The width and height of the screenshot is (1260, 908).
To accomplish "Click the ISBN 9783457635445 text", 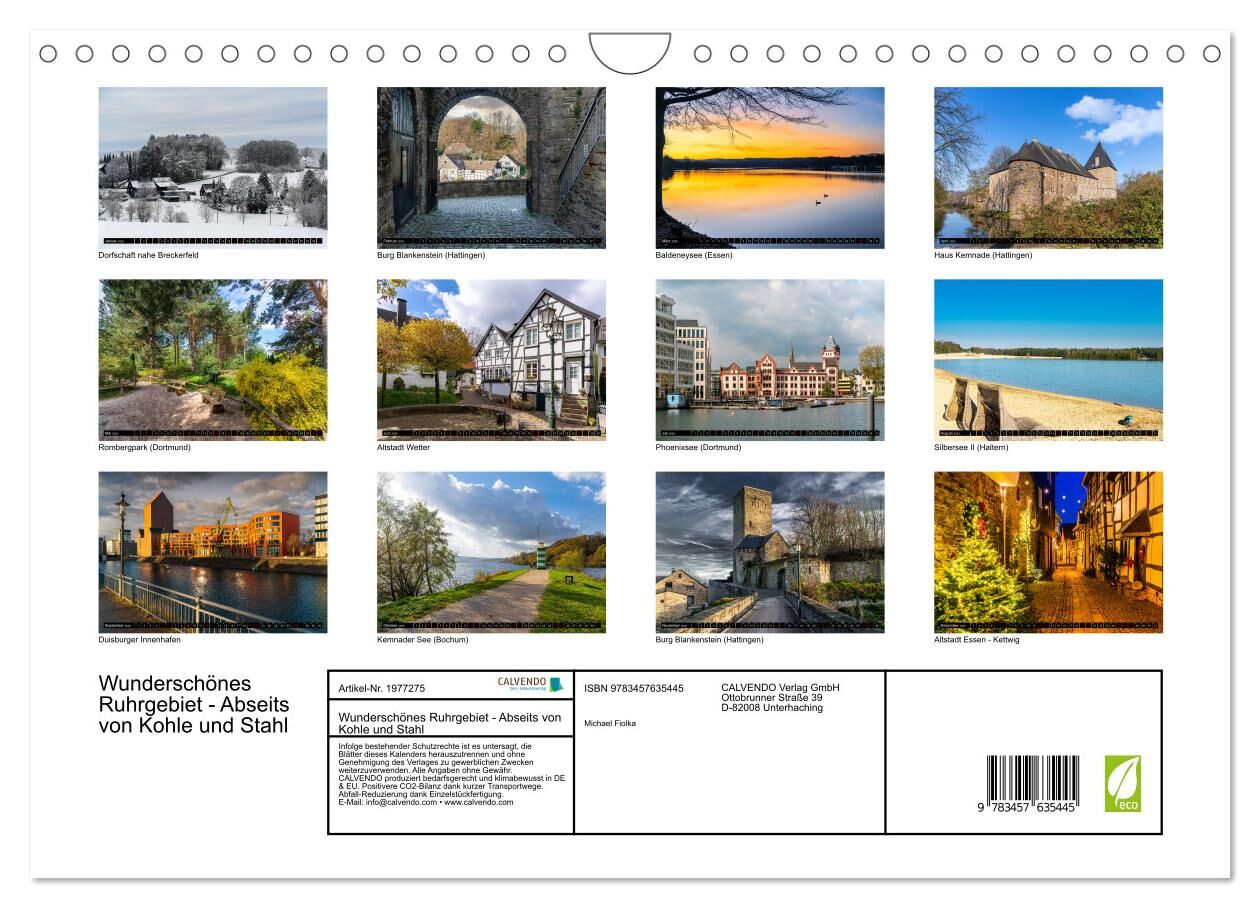I will 634,688.
